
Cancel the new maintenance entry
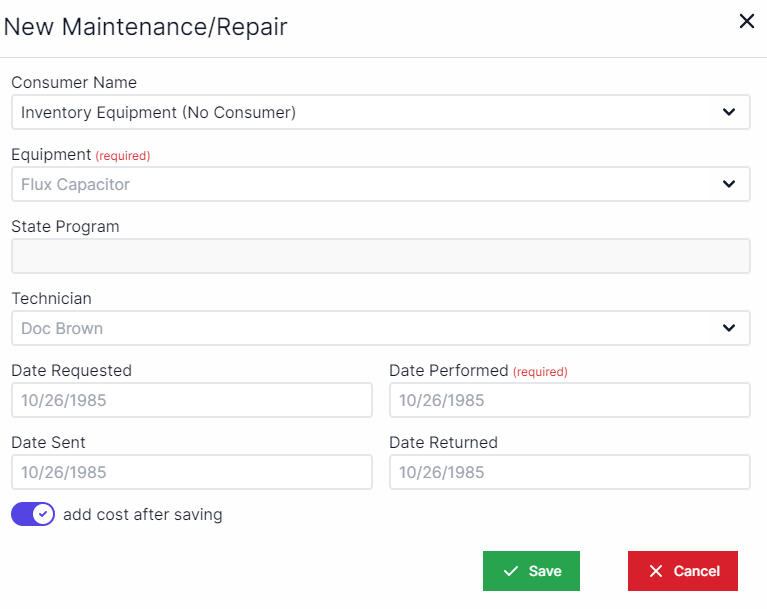pos(683,571)
